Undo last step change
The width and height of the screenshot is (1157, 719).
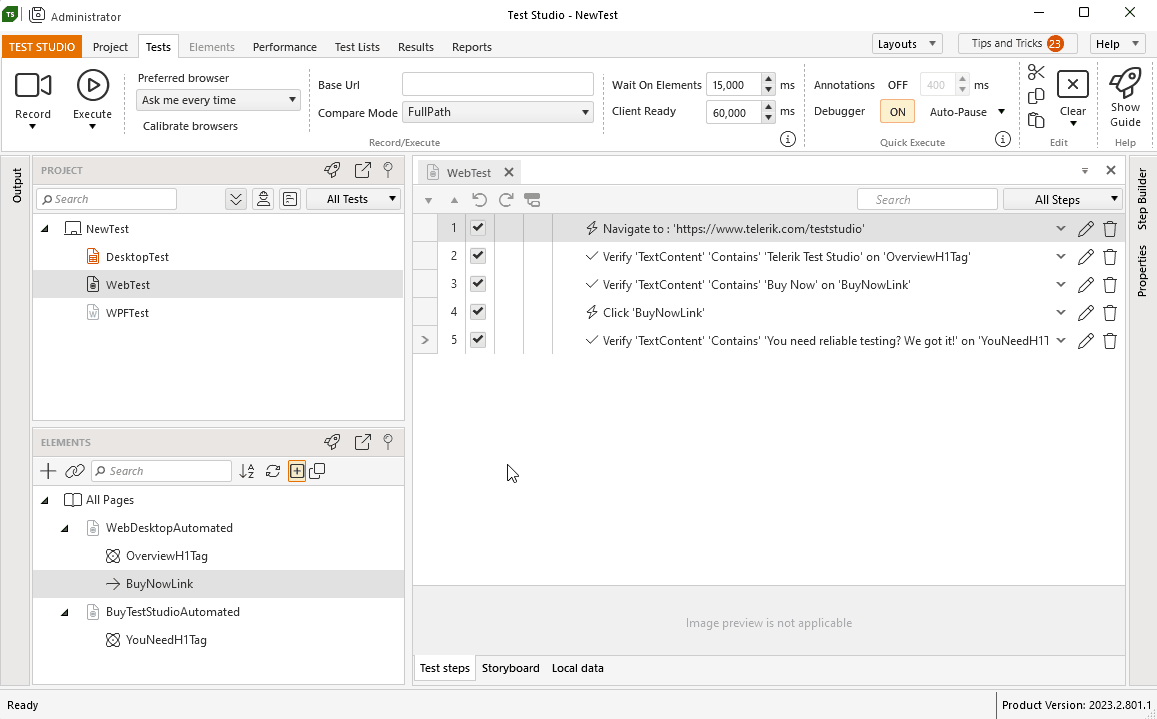[480, 199]
